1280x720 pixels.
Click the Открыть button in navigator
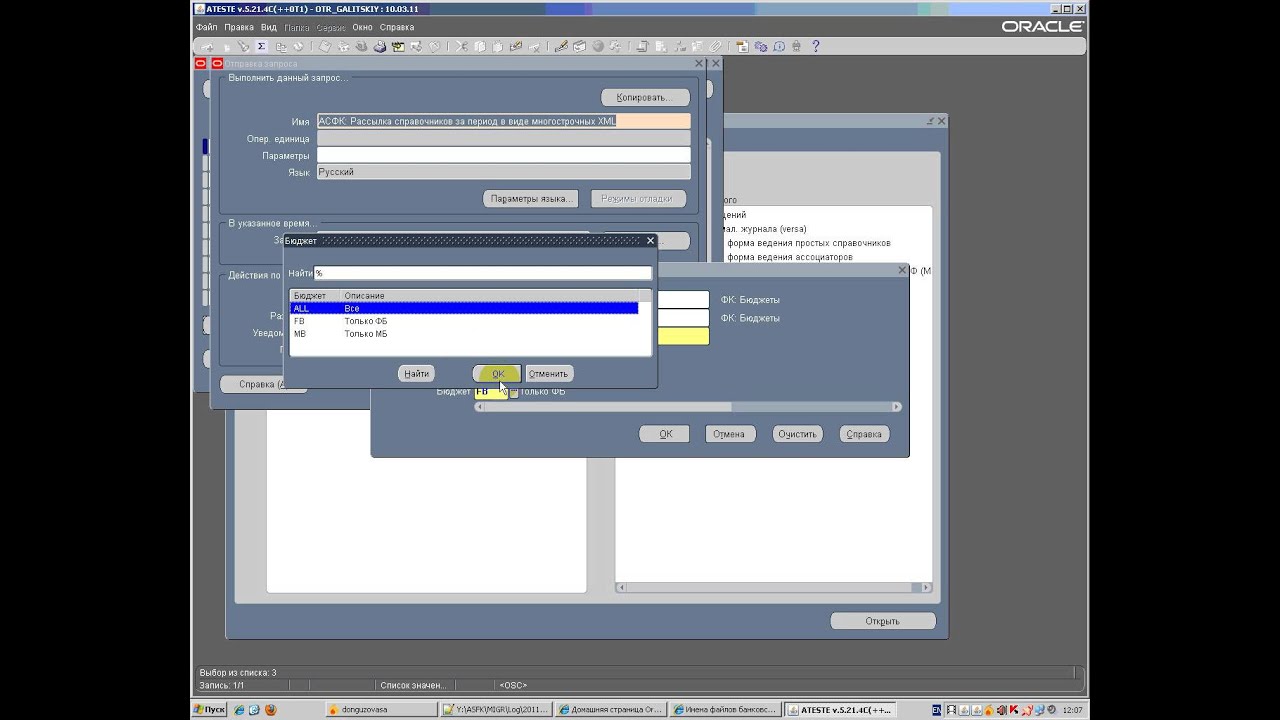(x=882, y=621)
